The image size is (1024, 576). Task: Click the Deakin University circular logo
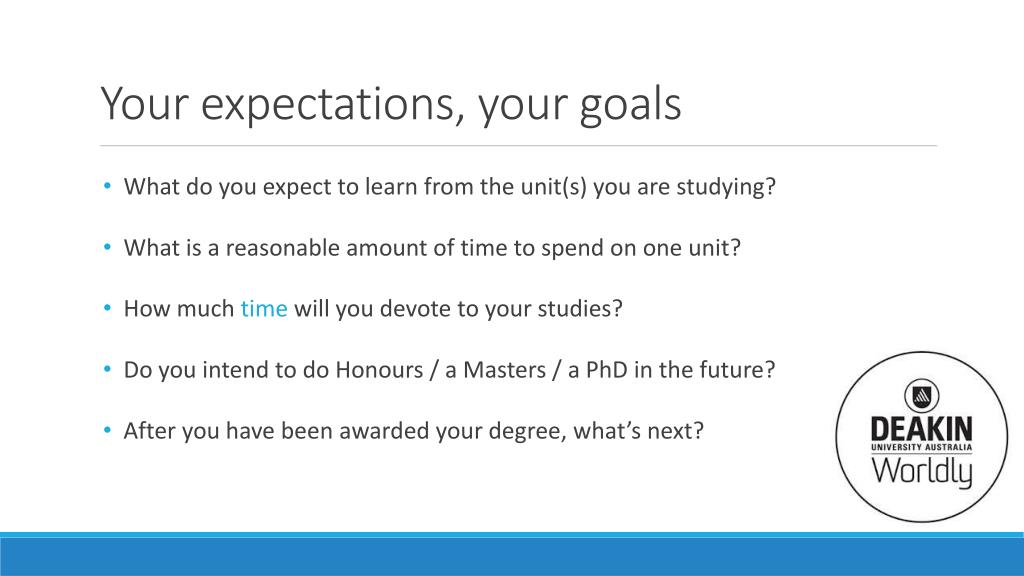pos(921,437)
